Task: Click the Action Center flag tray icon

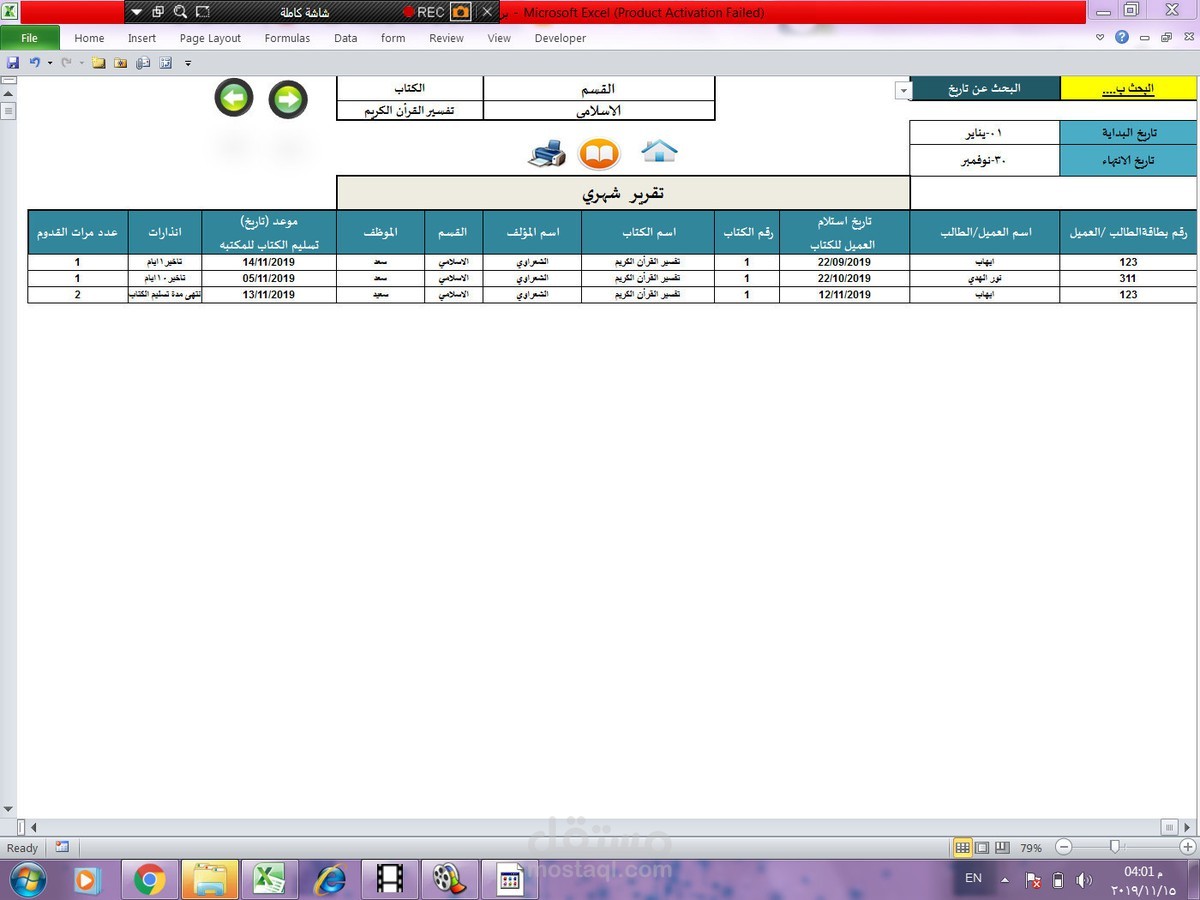Action: 1034,880
